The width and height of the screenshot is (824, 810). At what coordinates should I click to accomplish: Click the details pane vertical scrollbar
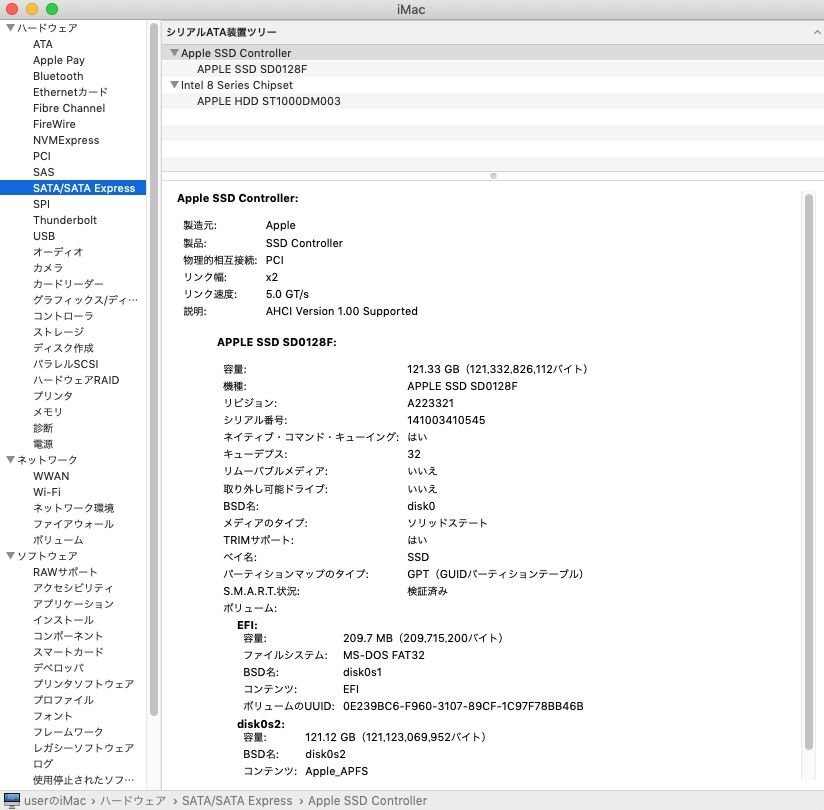tap(808, 470)
